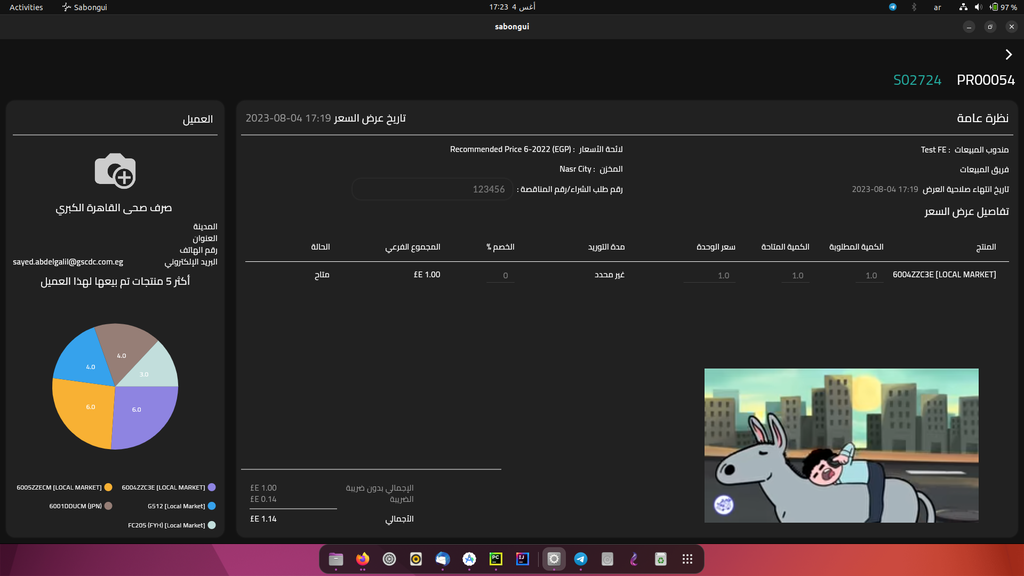This screenshot has width=1024, height=576.
Task: Click the S02724 order reference link
Action: tap(917, 80)
